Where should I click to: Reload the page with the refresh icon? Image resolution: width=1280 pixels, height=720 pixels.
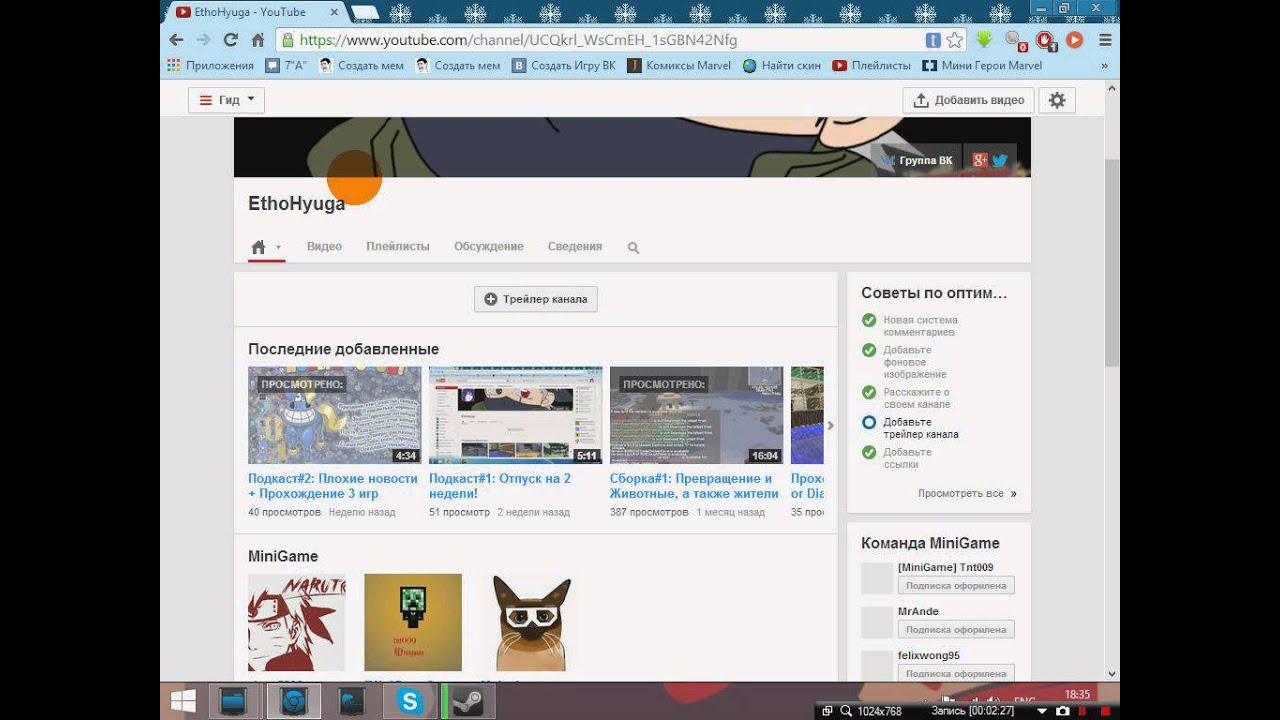231,40
